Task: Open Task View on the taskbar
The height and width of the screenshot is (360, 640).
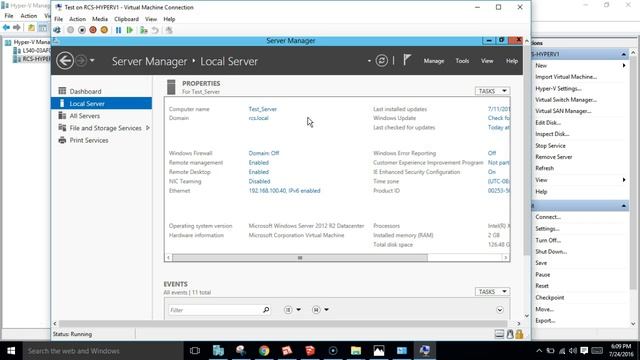Action: pos(195,351)
